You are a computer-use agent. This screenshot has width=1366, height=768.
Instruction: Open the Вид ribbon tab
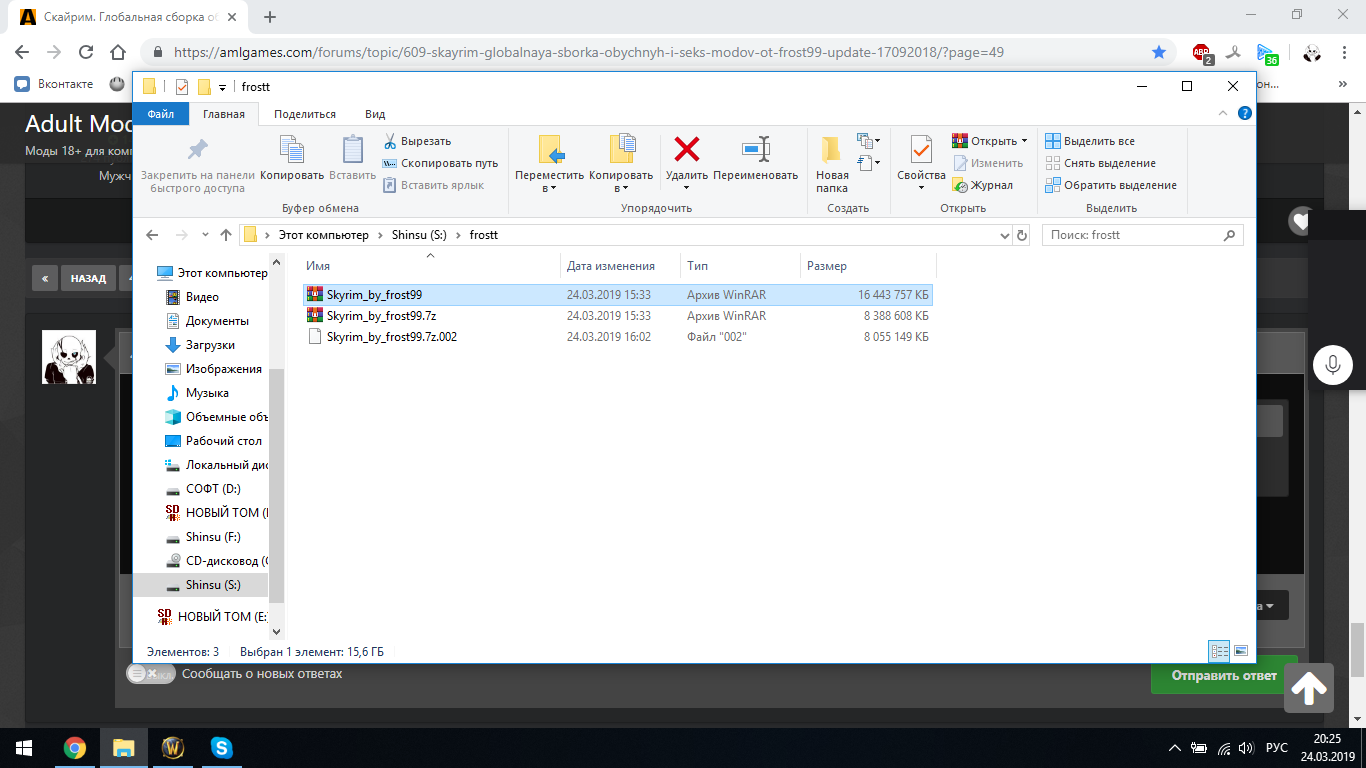pyautogui.click(x=375, y=114)
